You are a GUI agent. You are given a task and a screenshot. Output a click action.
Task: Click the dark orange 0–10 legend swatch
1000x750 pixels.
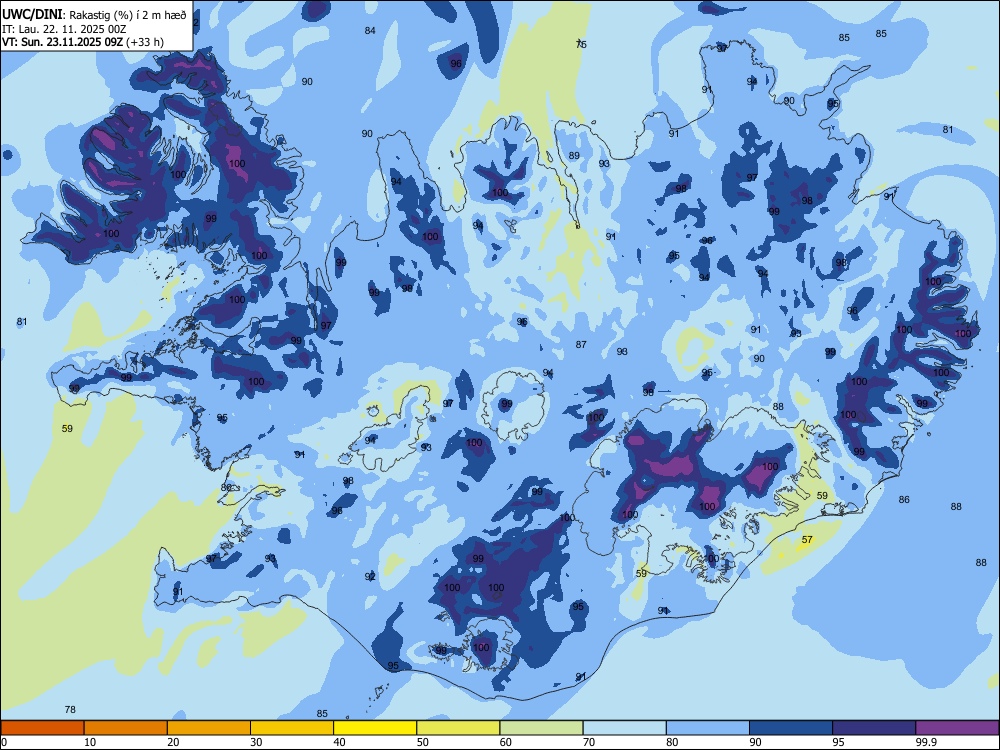tap(42, 728)
